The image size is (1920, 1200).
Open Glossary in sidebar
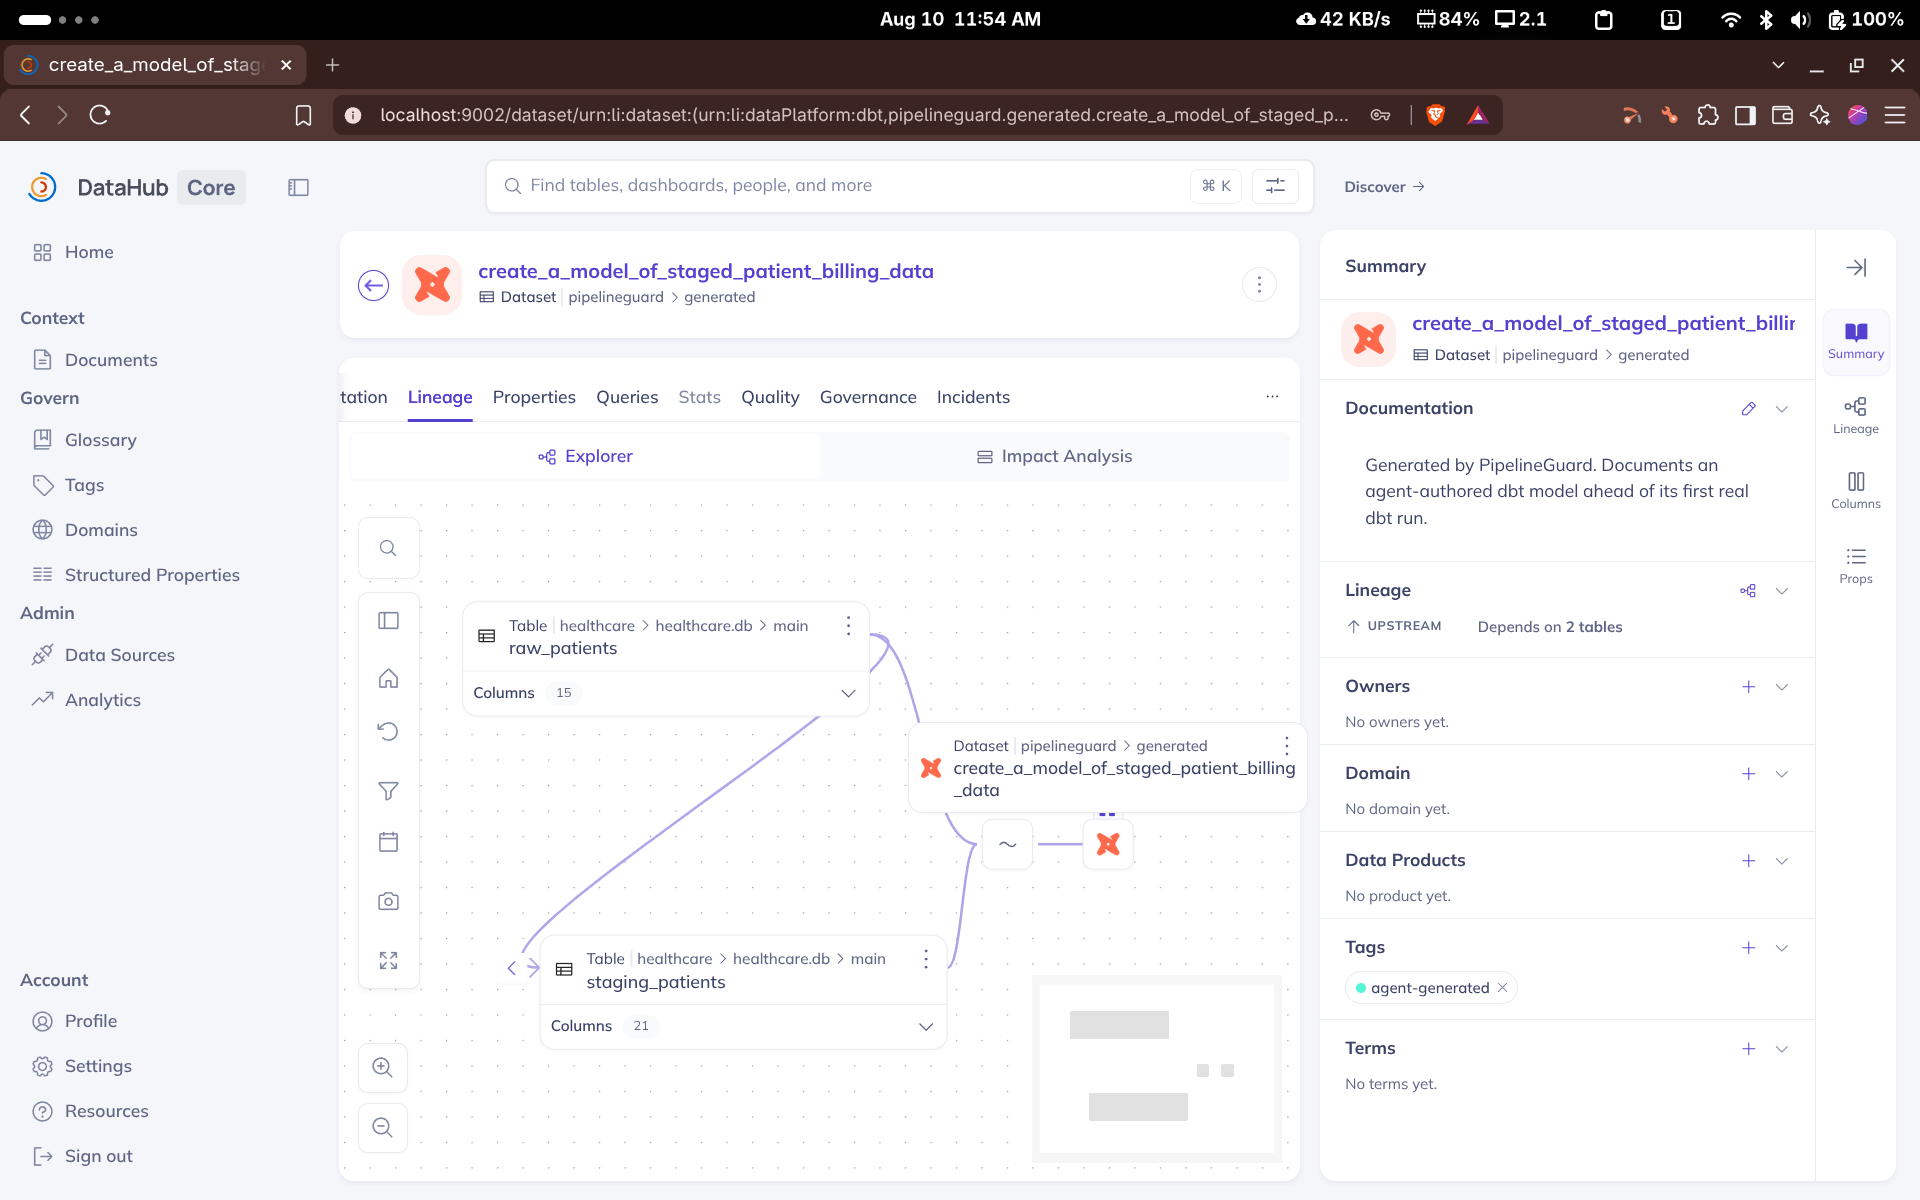pyautogui.click(x=100, y=440)
